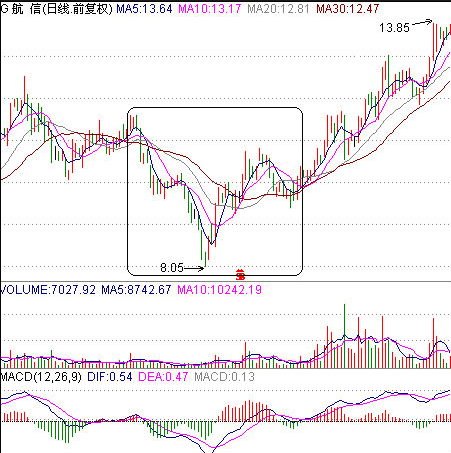Select the tallest green volume bar
Image resolution: width=451 pixels, height=453 pixels.
[x=345, y=336]
